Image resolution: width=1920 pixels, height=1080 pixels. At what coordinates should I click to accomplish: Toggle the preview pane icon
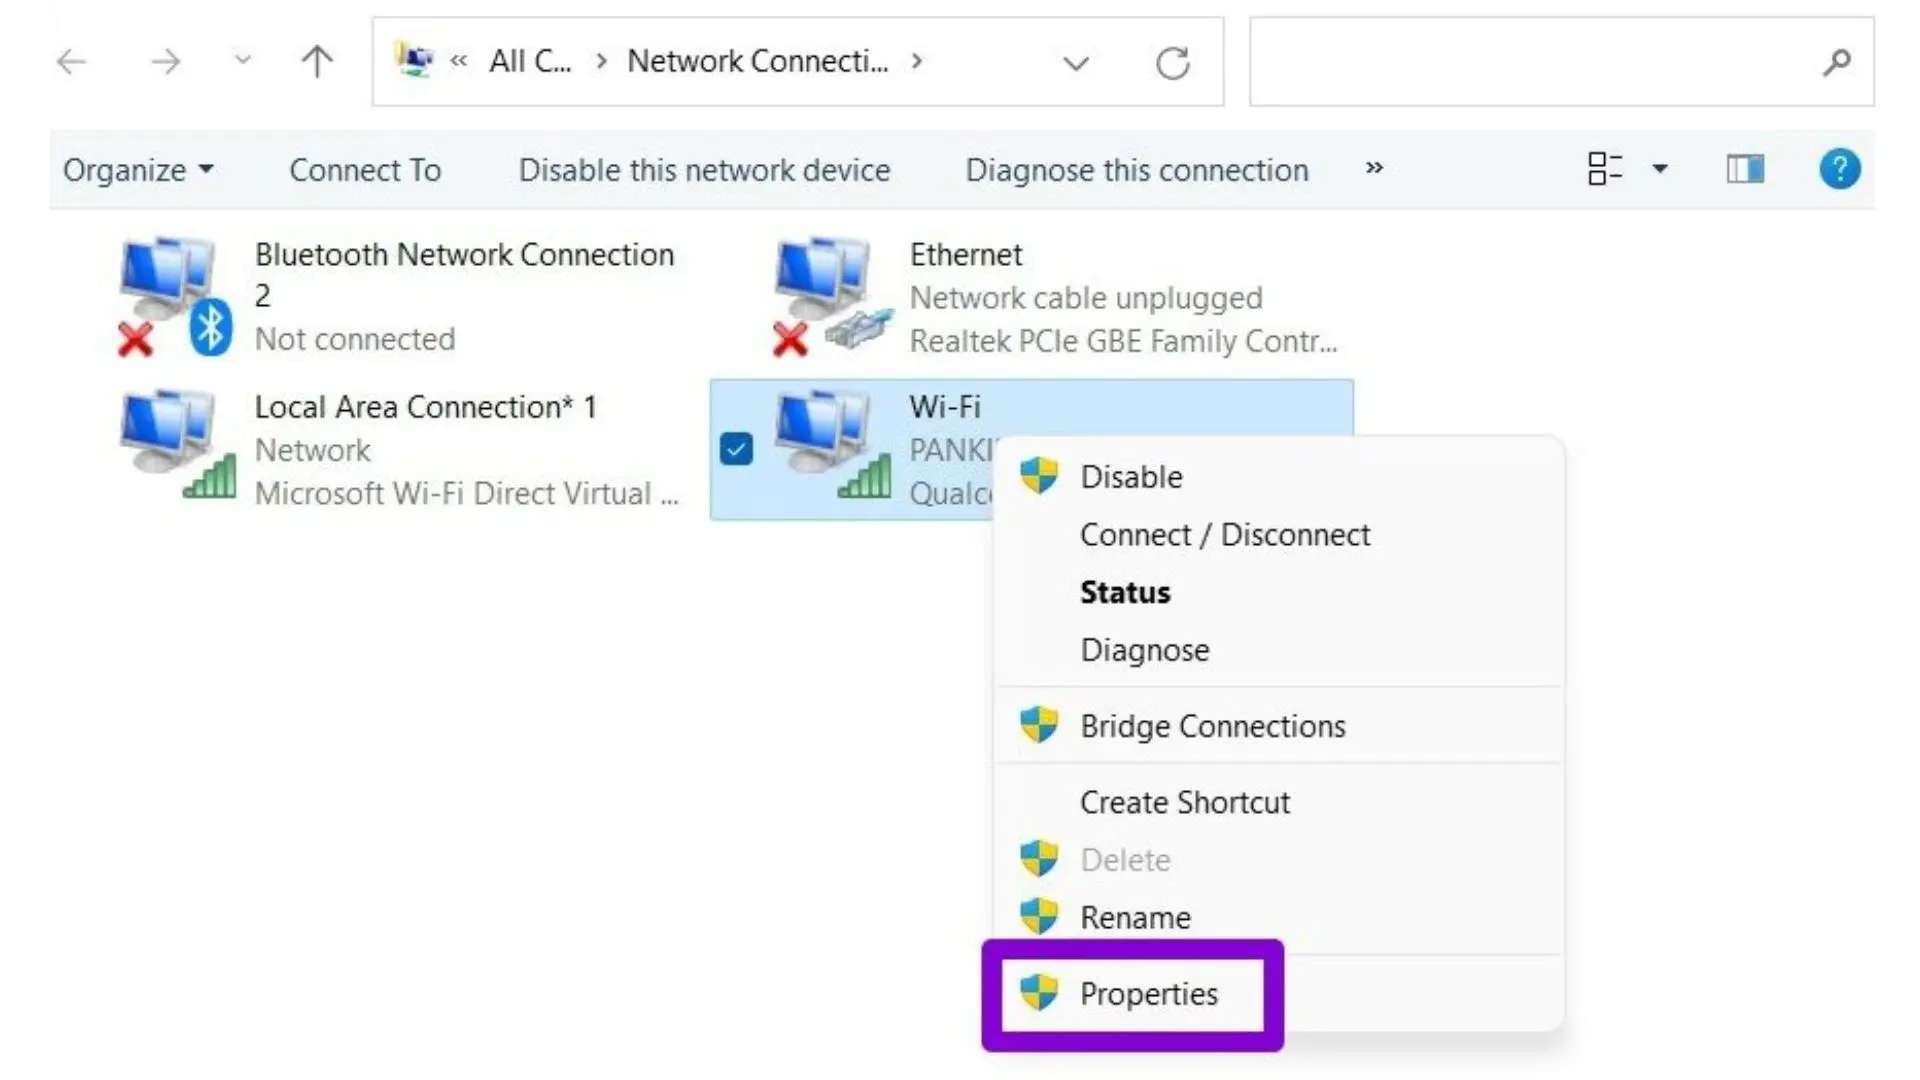[1745, 169]
